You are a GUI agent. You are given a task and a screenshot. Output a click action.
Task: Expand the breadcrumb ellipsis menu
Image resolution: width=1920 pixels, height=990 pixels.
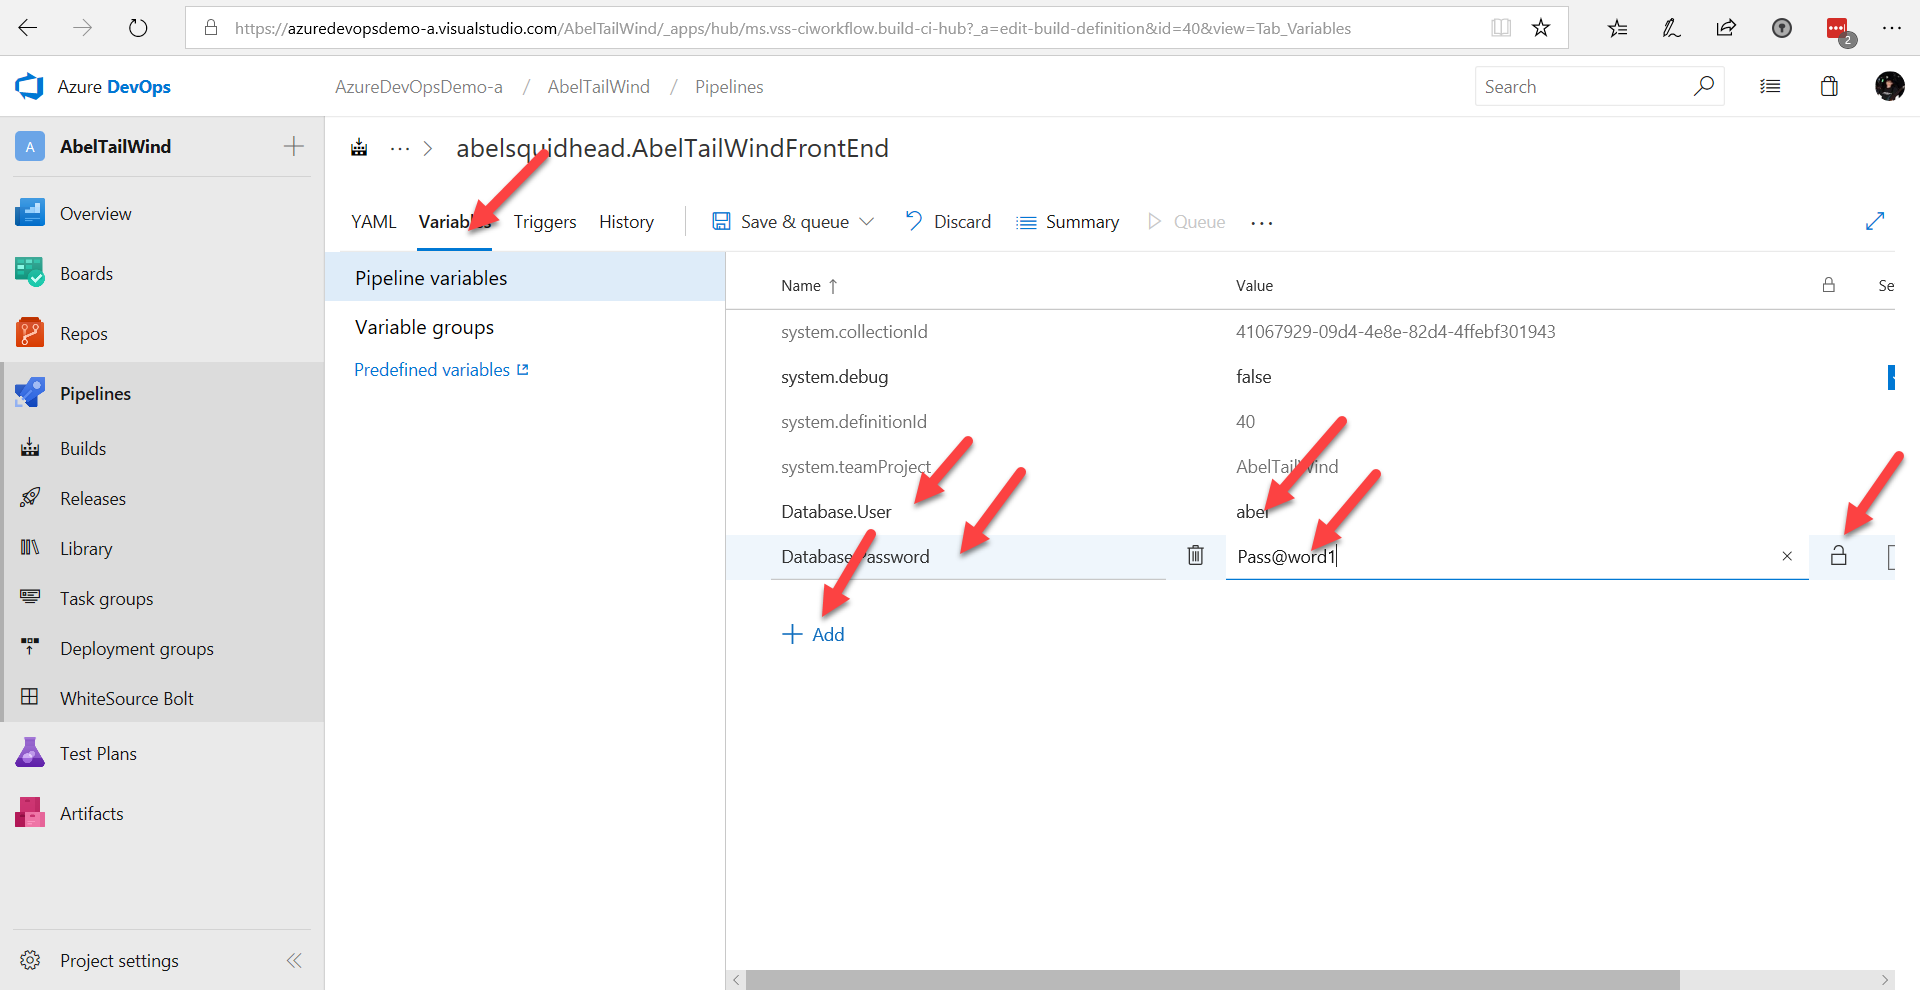399,148
